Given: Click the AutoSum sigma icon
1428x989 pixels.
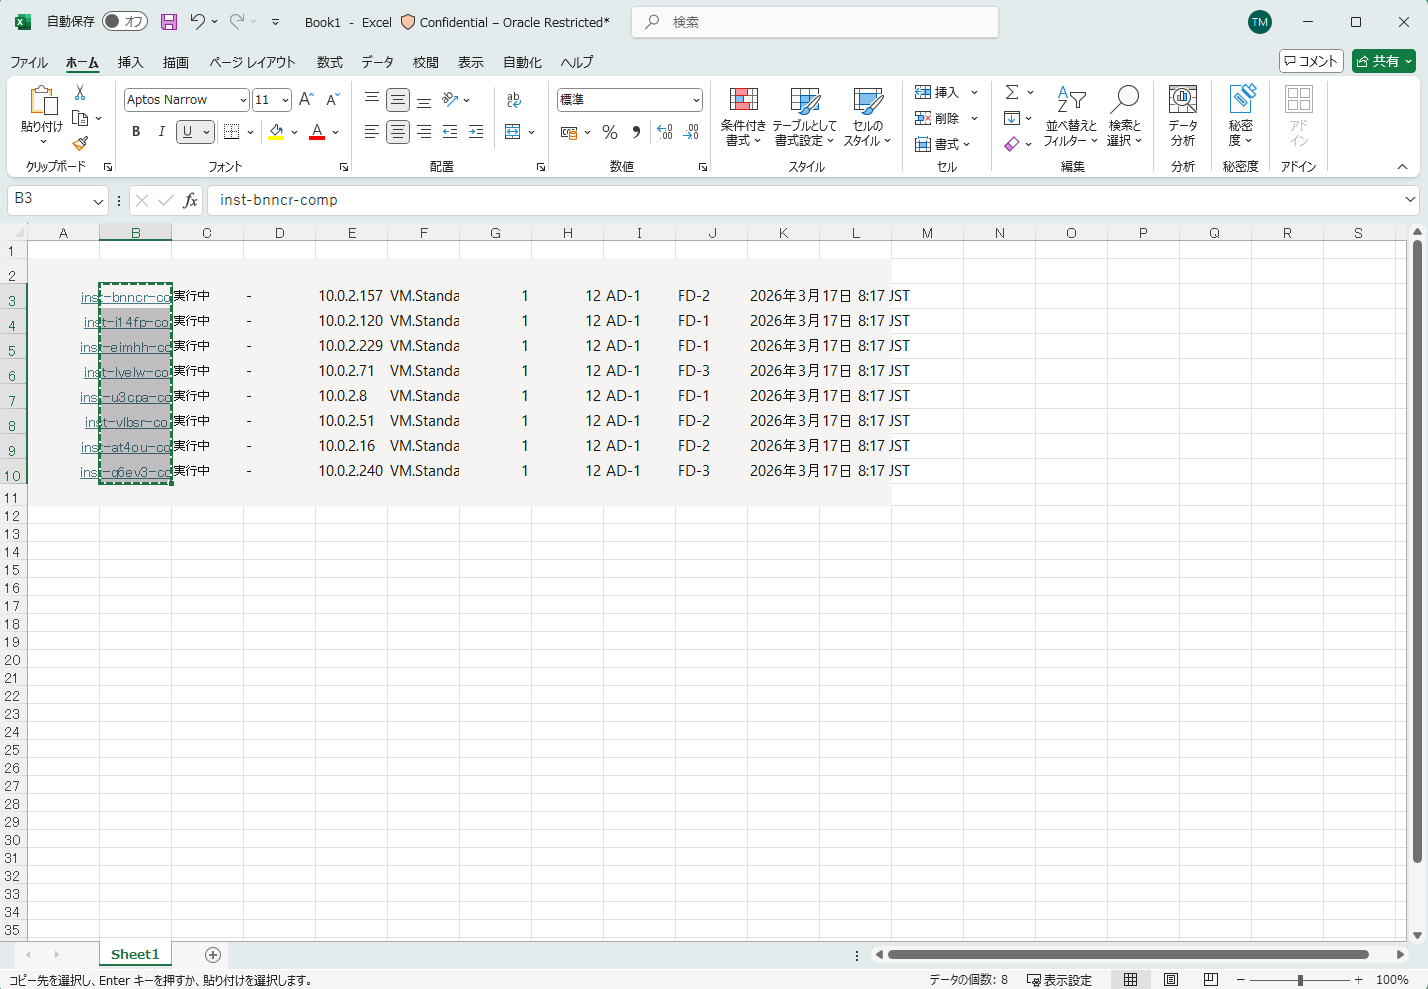Looking at the screenshot, I should (1012, 92).
